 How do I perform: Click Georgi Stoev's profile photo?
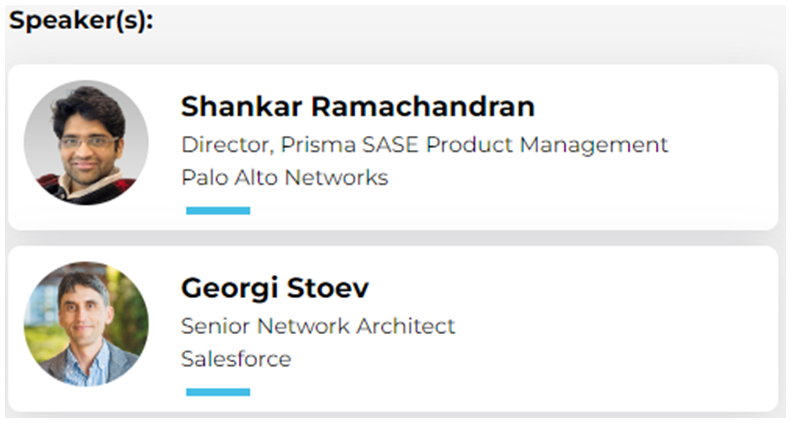[86, 324]
